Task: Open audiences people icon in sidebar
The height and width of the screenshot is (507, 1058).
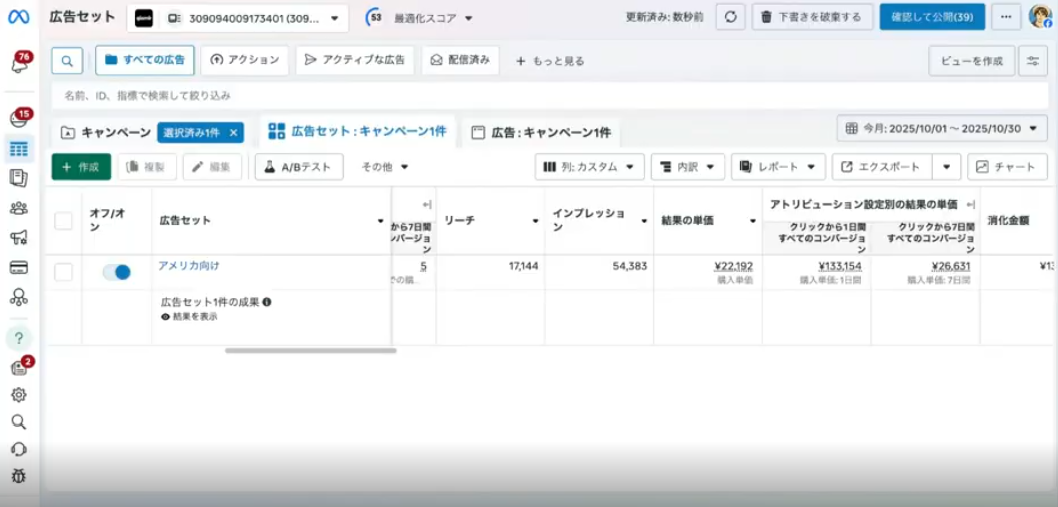Action: [x=19, y=208]
